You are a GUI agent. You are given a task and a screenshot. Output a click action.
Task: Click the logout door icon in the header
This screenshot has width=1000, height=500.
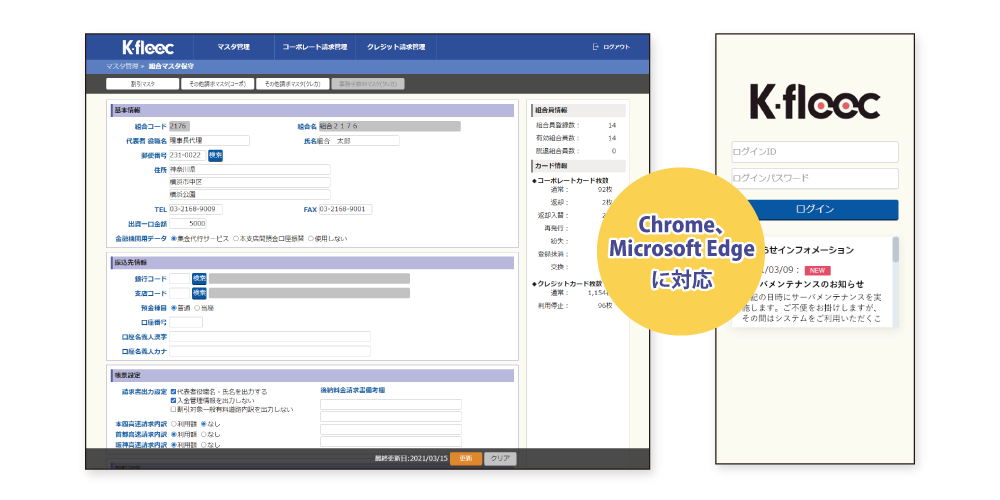tap(596, 47)
